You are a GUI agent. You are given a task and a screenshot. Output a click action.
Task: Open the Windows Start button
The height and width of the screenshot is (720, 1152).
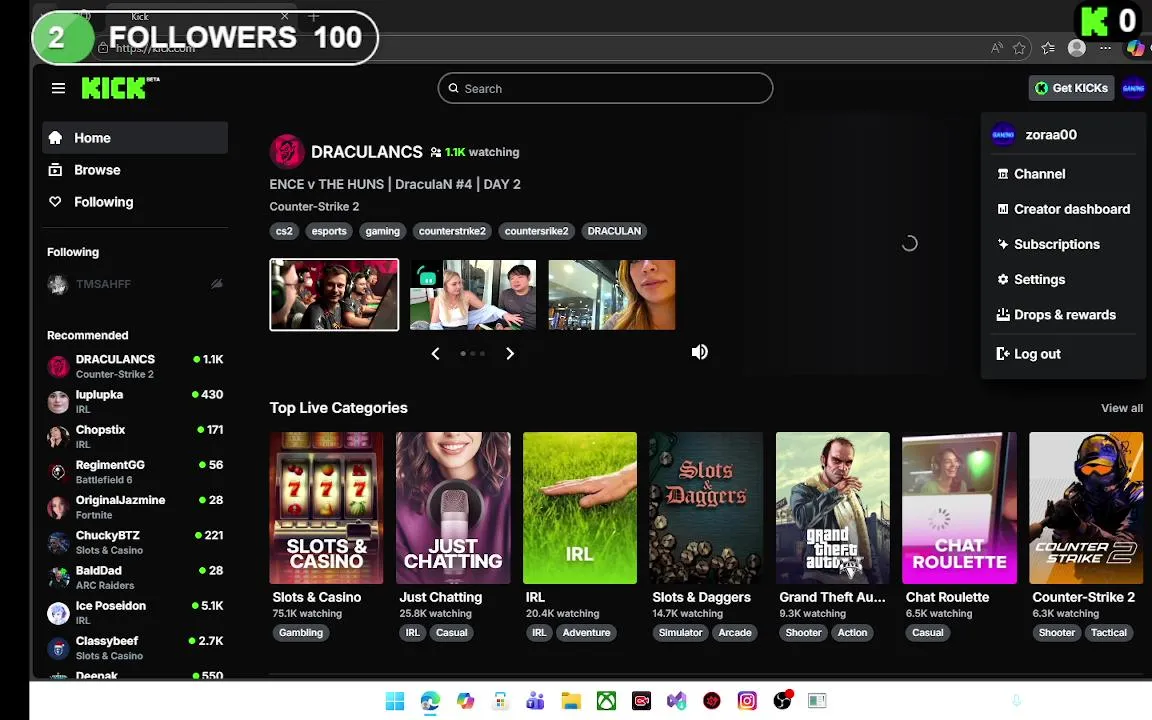[x=395, y=701]
